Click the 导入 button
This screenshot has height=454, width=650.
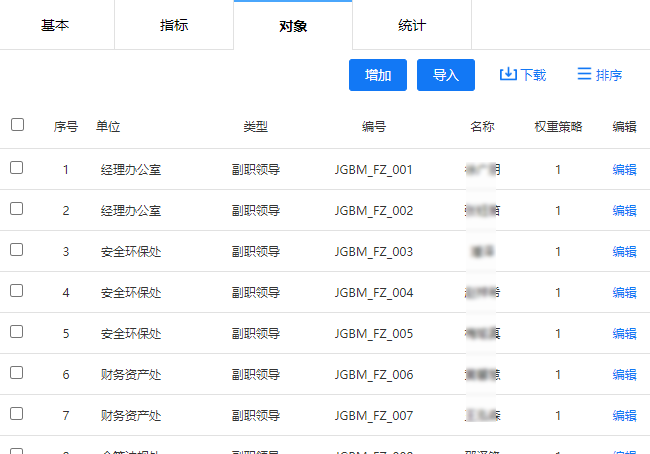pyautogui.click(x=446, y=75)
